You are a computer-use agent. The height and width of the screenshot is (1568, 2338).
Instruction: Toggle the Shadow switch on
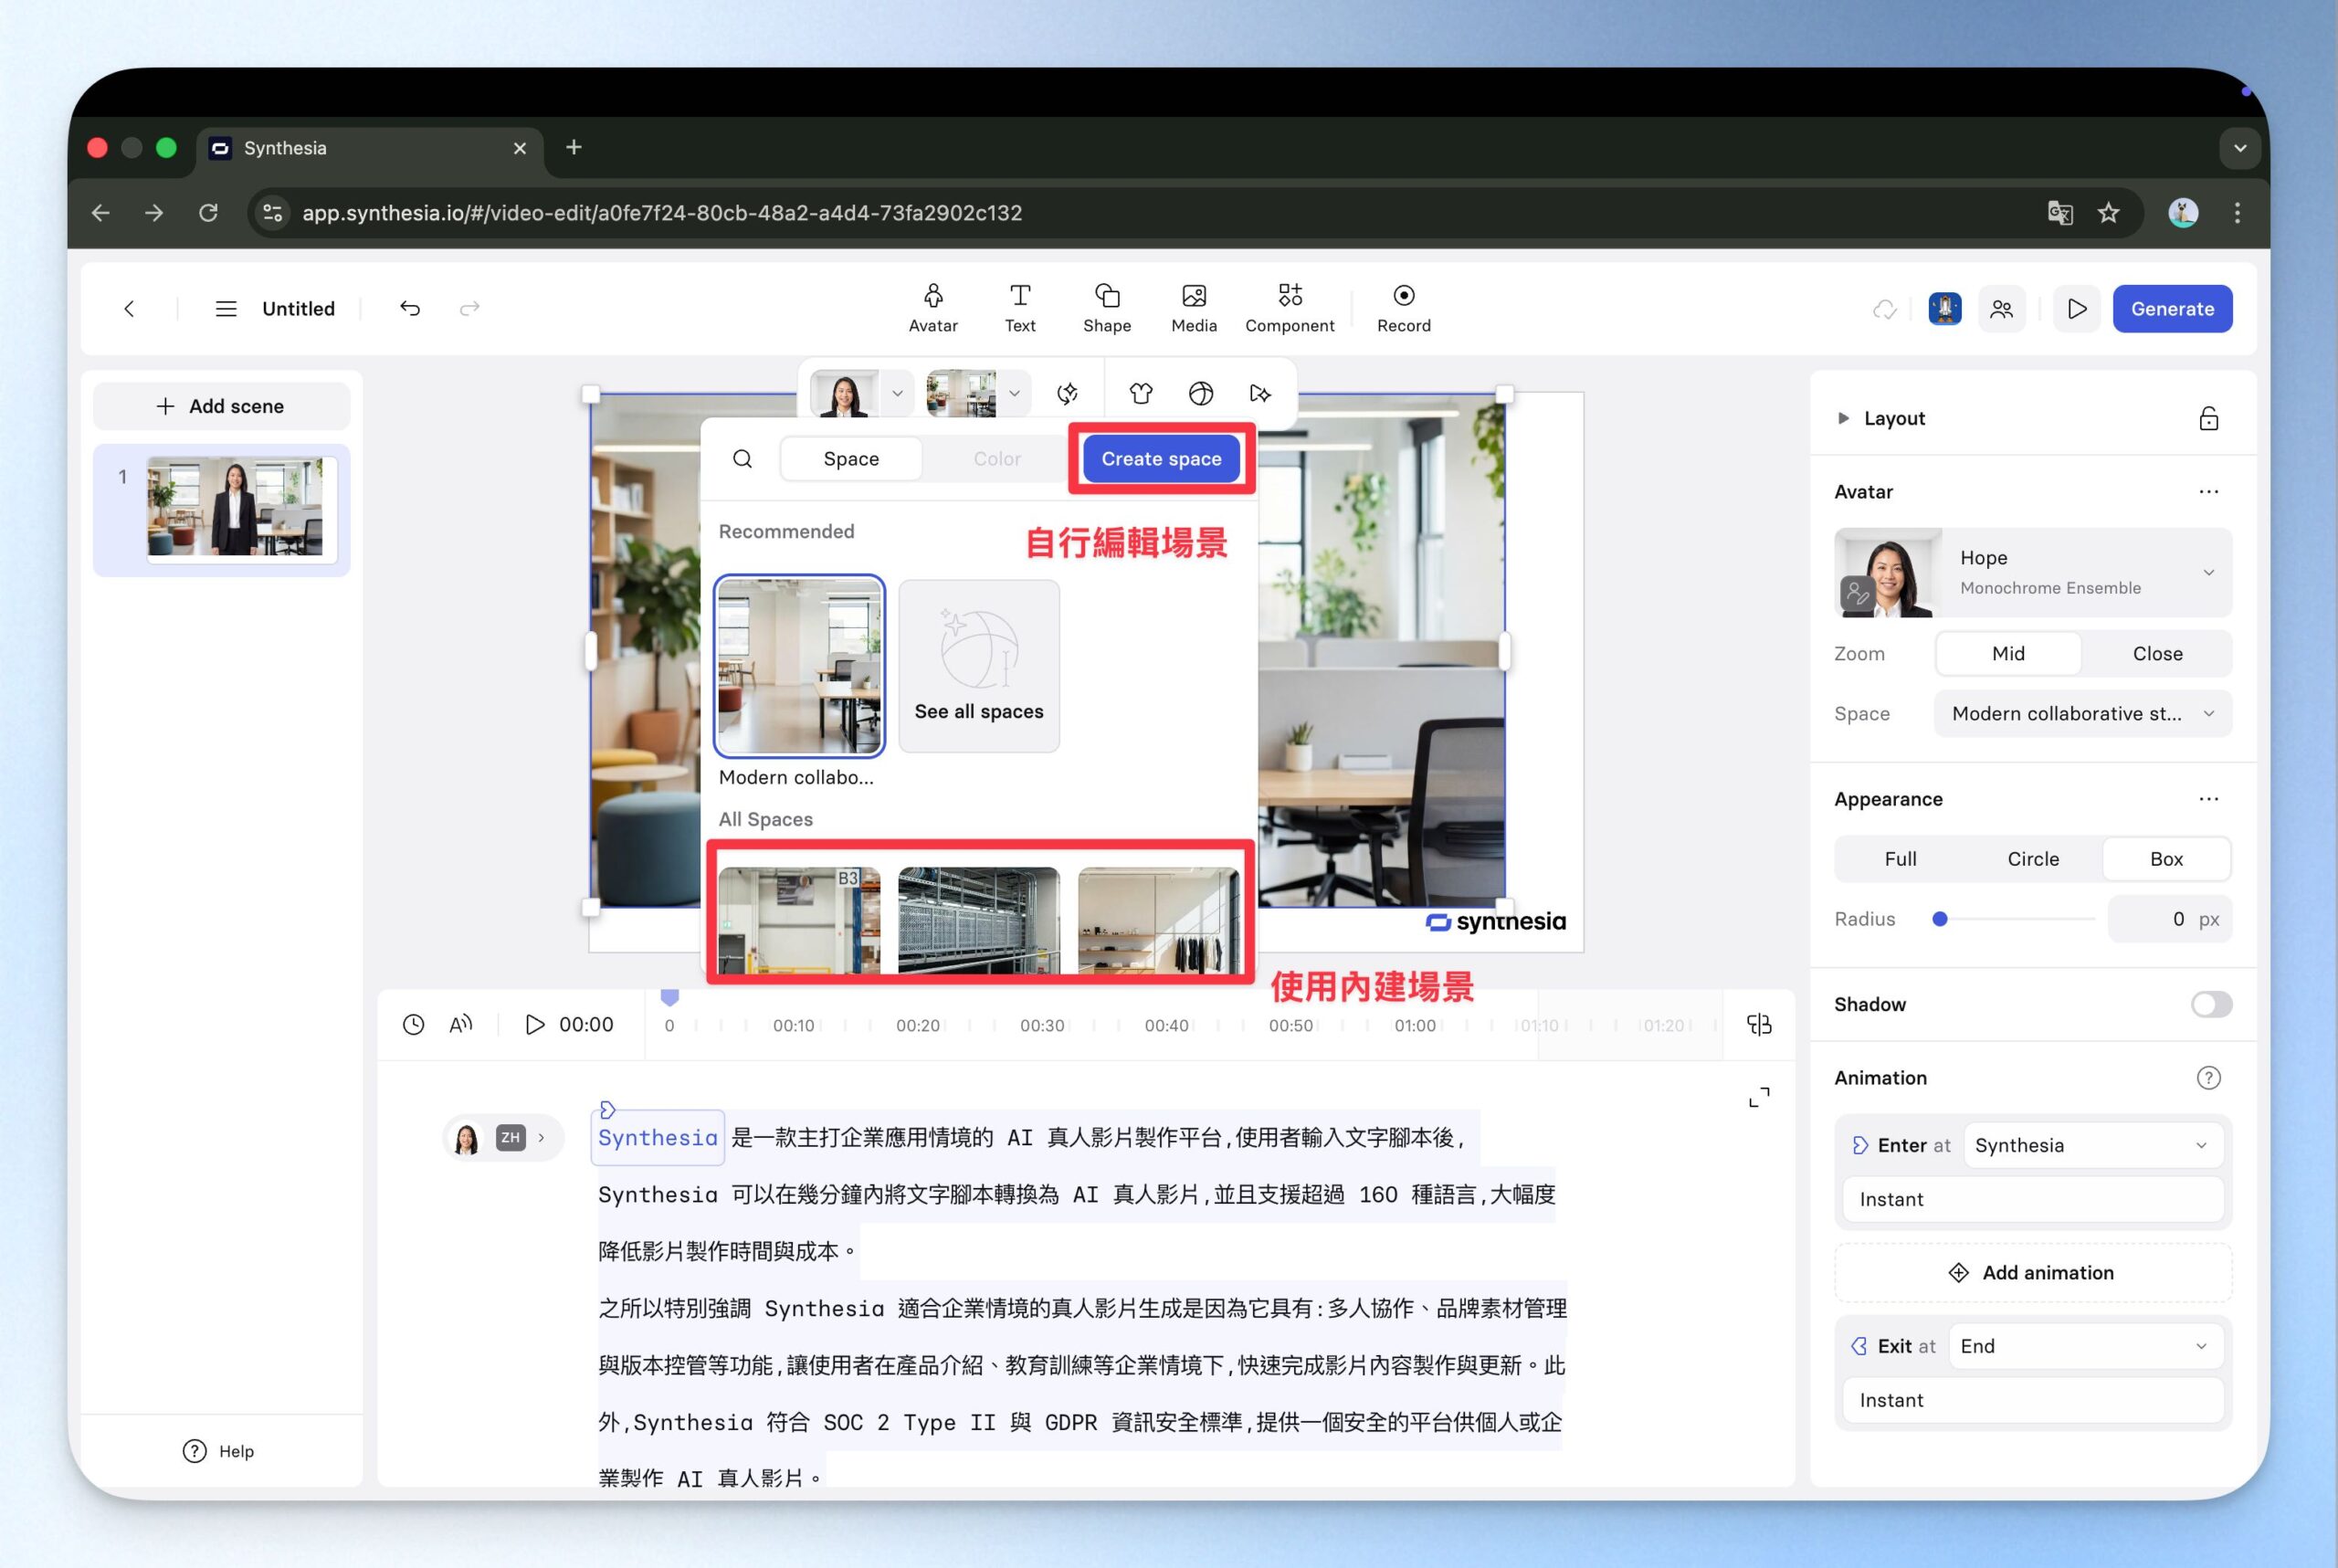[2210, 1004]
